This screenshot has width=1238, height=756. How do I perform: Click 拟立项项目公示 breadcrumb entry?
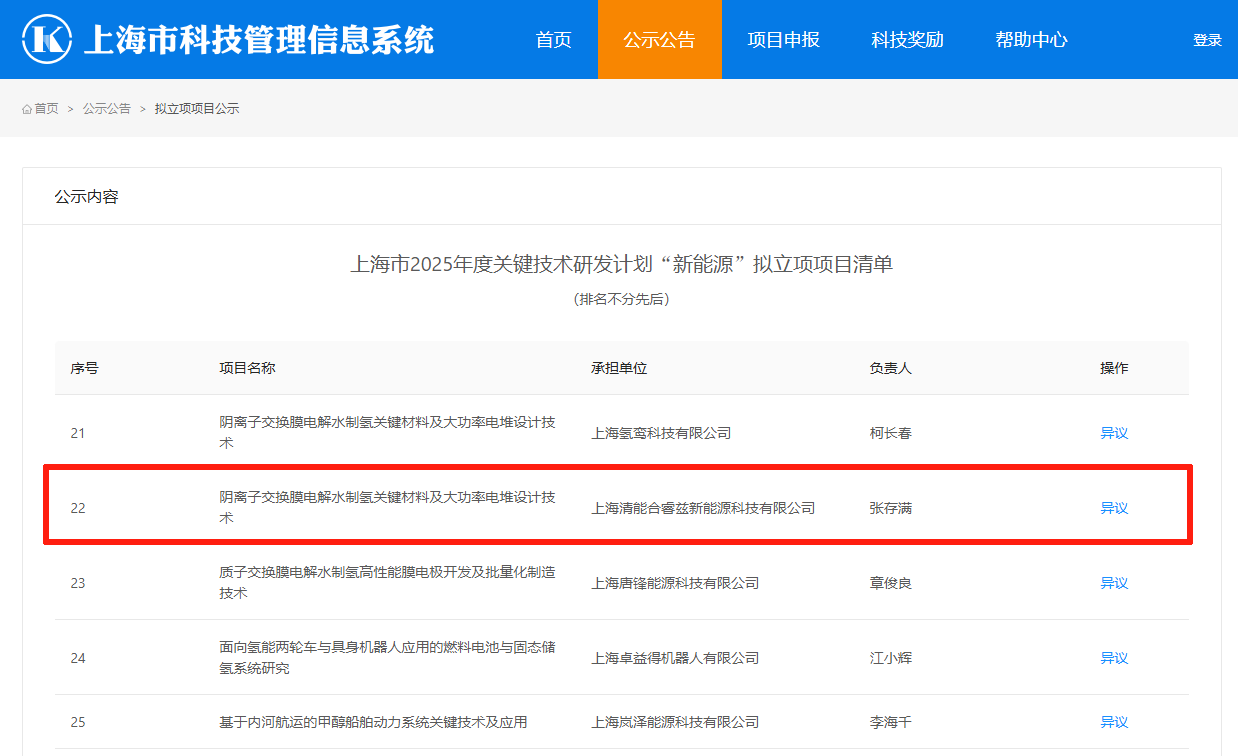pos(196,108)
